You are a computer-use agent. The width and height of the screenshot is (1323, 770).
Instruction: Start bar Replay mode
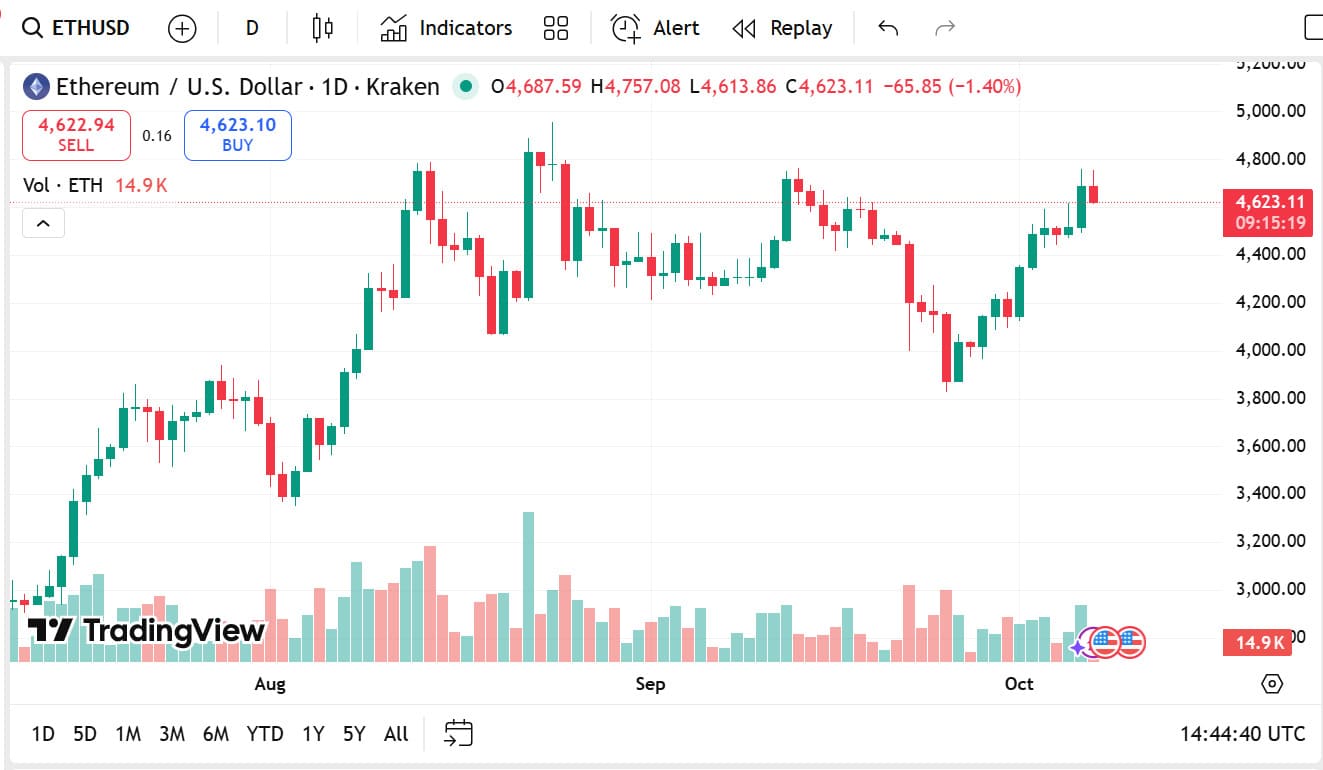[782, 28]
